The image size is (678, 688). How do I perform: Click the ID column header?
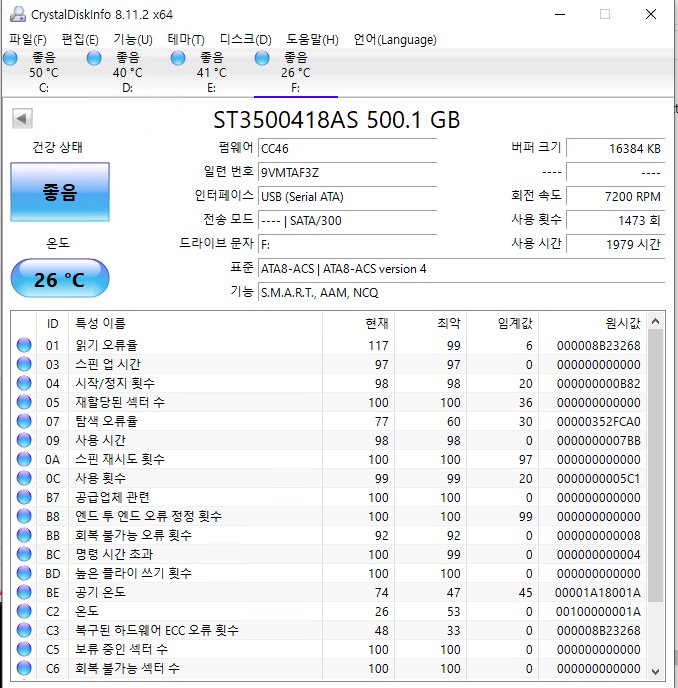pos(52,323)
